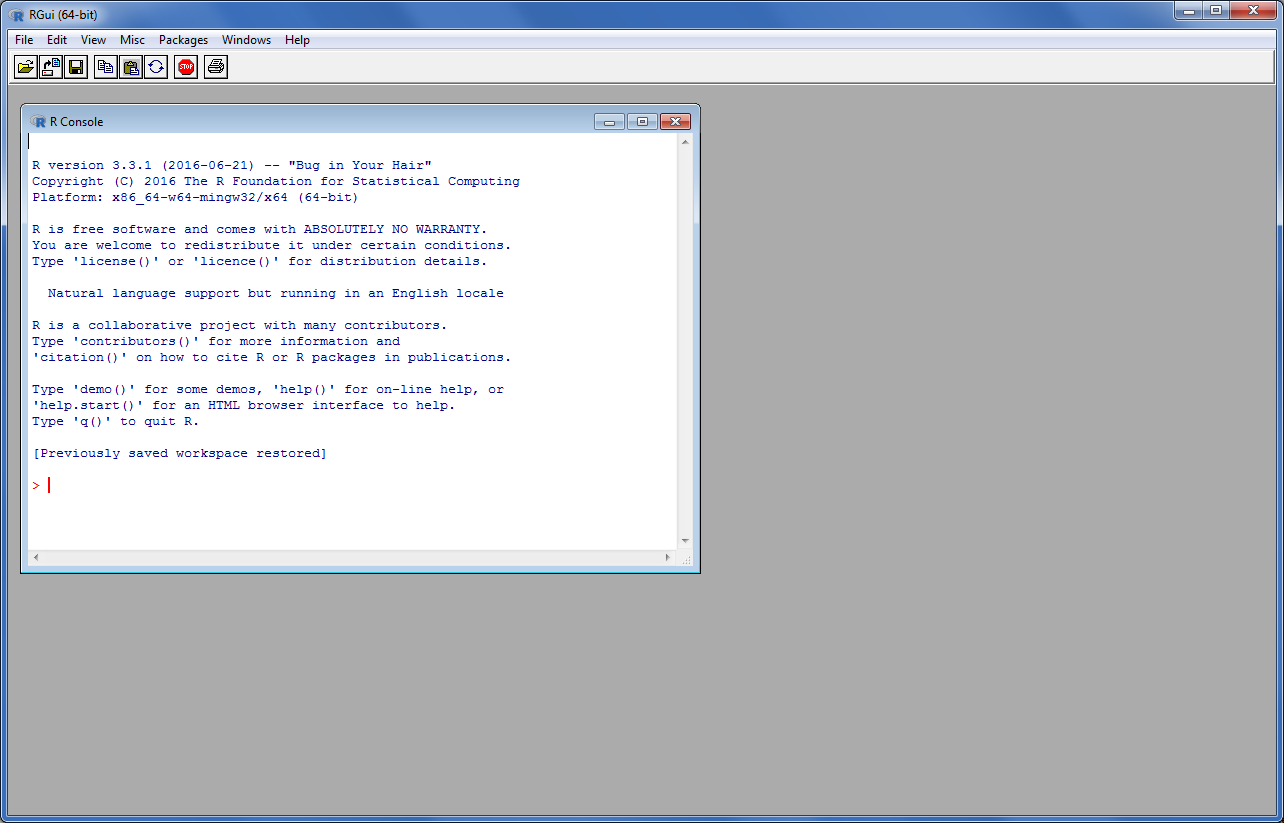Click the 'citation()' text in console
This screenshot has width=1284, height=823.
80,357
